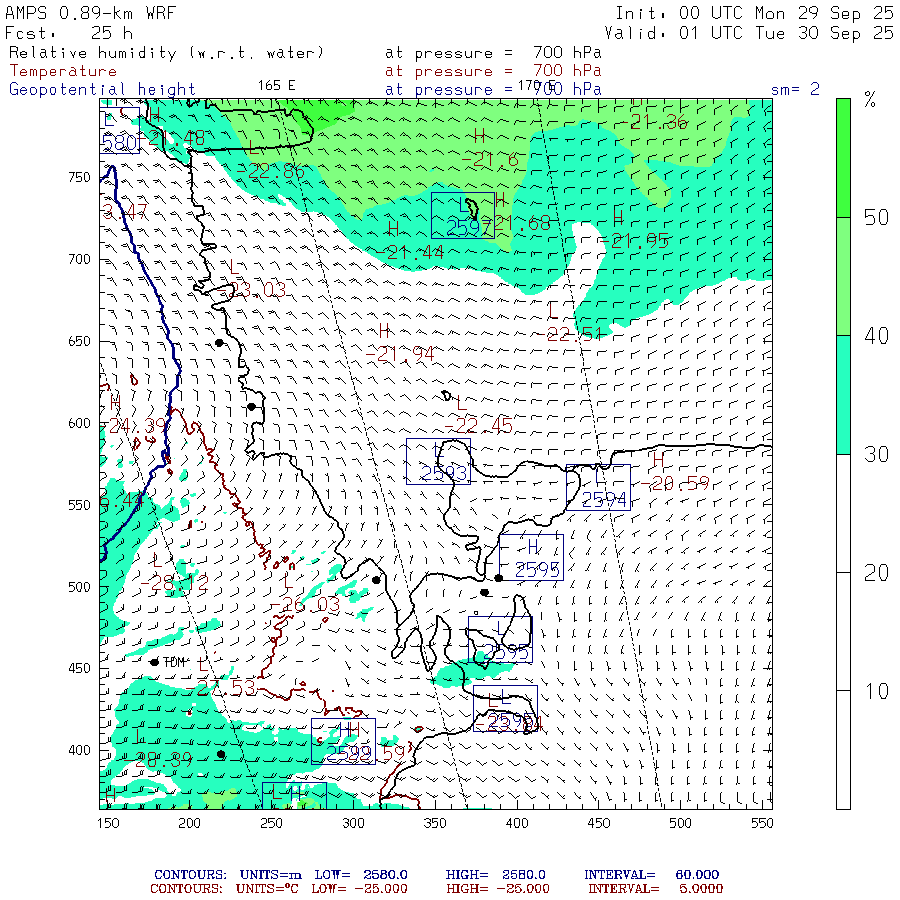
Task: Select the 165 E longitude label
Action: tap(276, 85)
